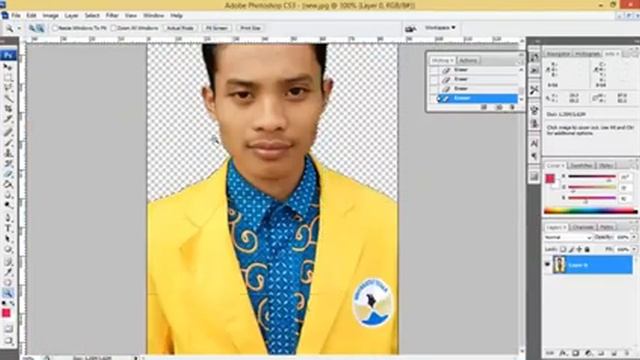The image size is (640, 360).
Task: Toggle lock transparent pixels
Action: pyautogui.click(x=563, y=249)
